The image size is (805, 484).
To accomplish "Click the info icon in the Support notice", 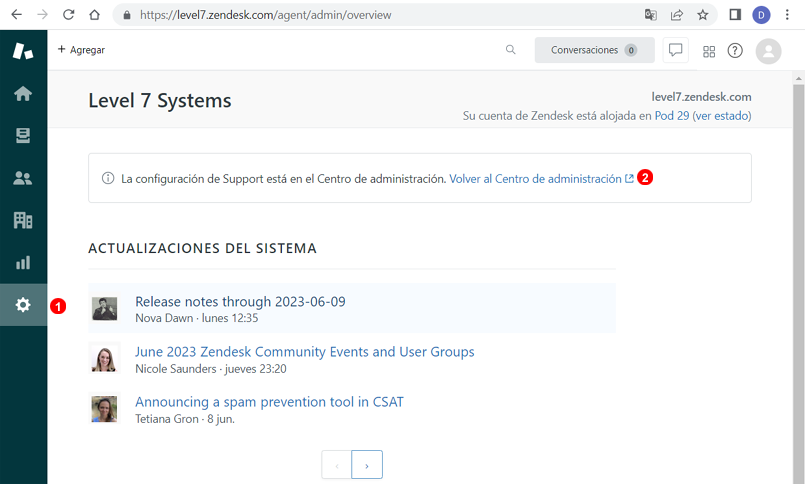I will (108, 178).
